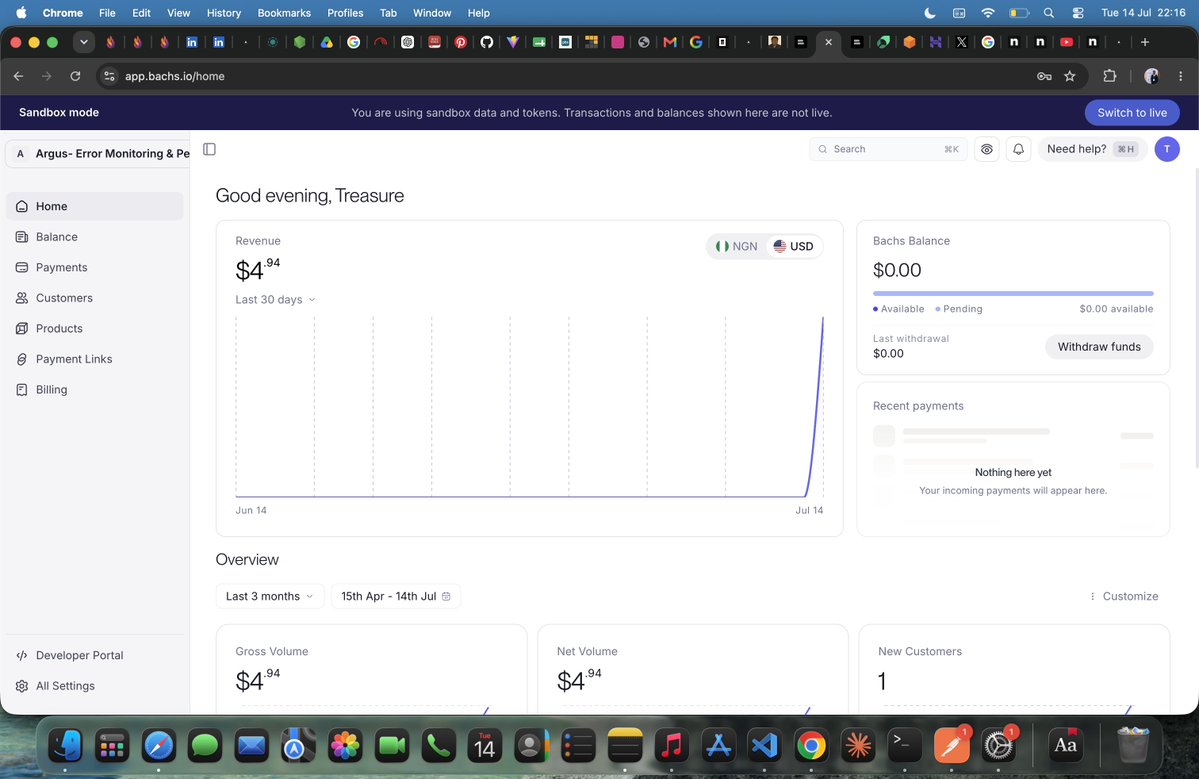Switch to the Gmail tab
This screenshot has width=1199, height=779.
point(670,42)
